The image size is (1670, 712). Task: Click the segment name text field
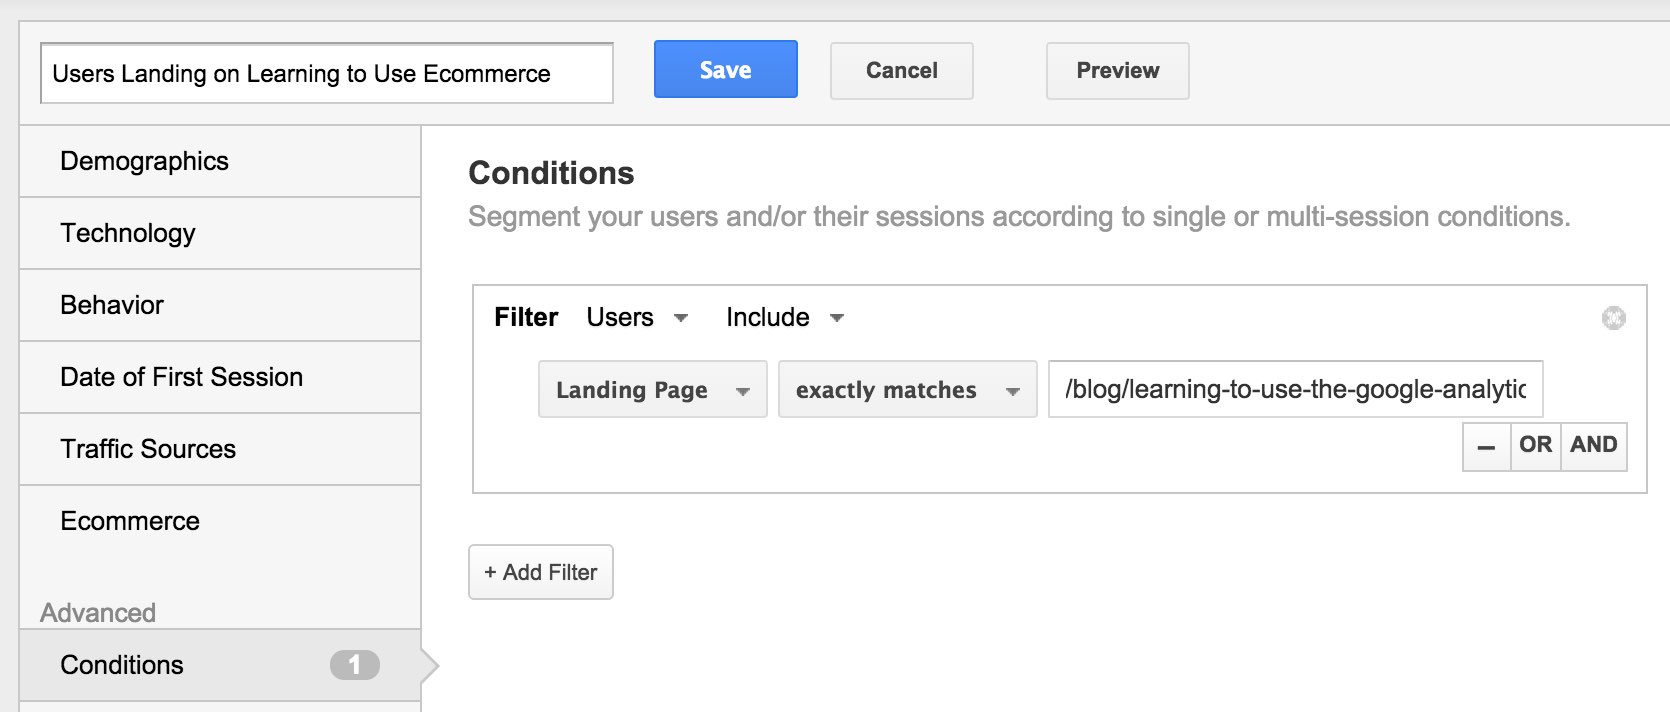[x=327, y=73]
